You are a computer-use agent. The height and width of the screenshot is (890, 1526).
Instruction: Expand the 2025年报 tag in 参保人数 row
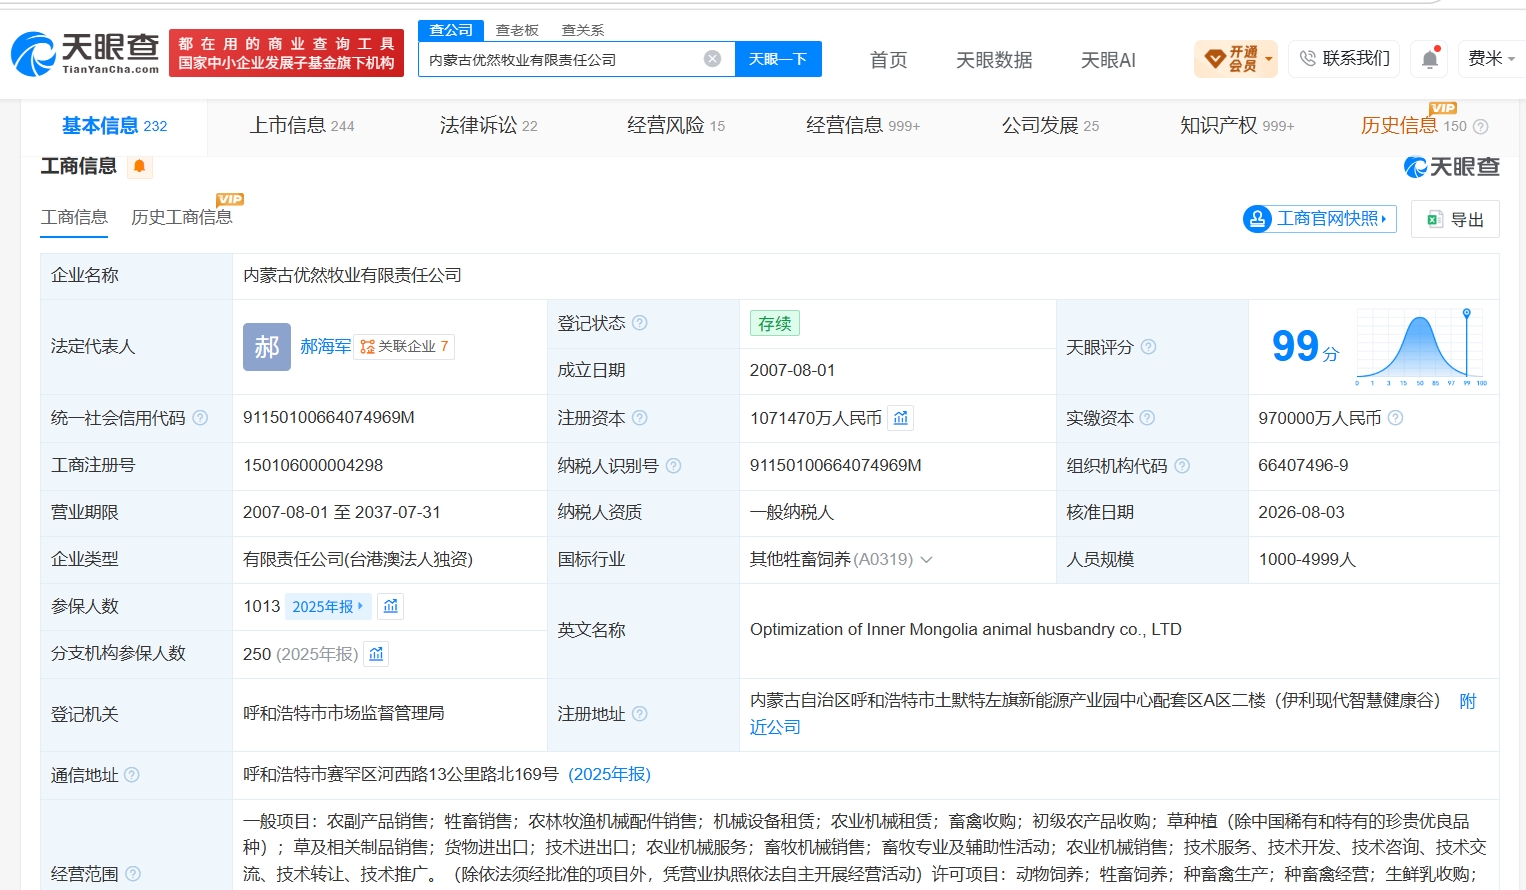point(328,606)
